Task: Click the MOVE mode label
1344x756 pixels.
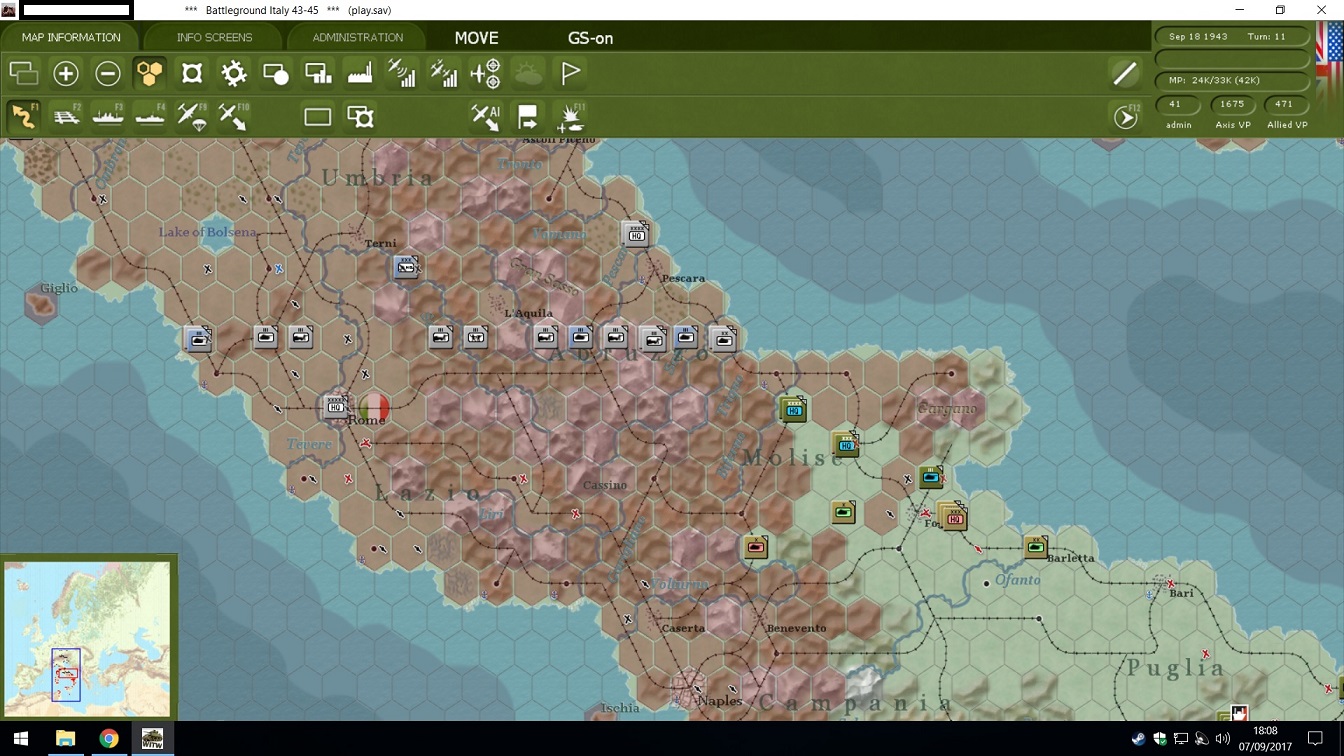Action: coord(476,38)
